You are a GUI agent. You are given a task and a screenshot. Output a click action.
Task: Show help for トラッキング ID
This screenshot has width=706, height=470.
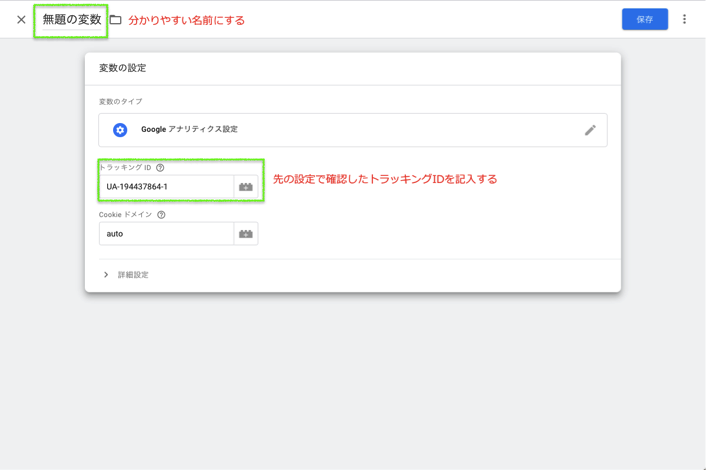tap(160, 167)
